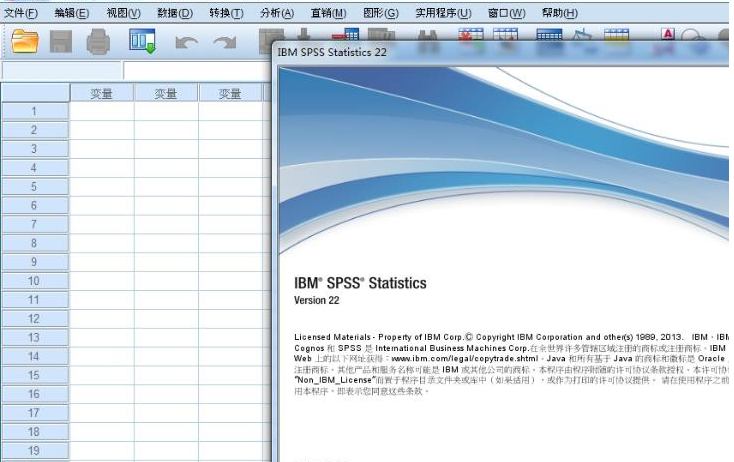This screenshot has width=734, height=462.
Task: Open the 转换(T) menu
Action: 226,13
